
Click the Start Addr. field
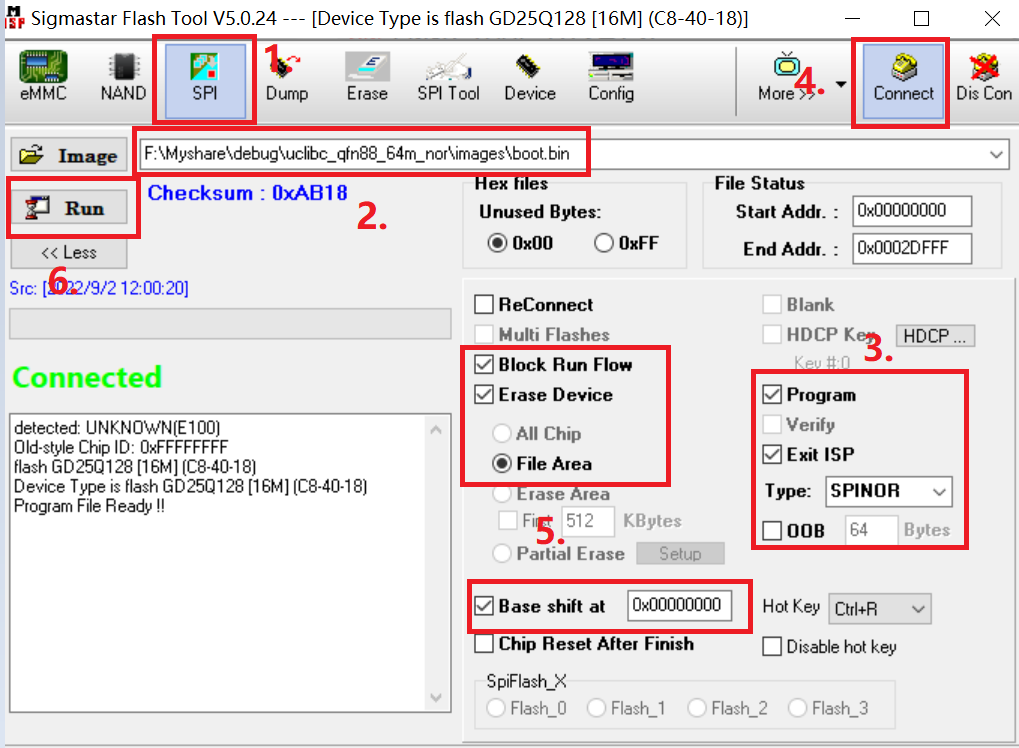[912, 211]
